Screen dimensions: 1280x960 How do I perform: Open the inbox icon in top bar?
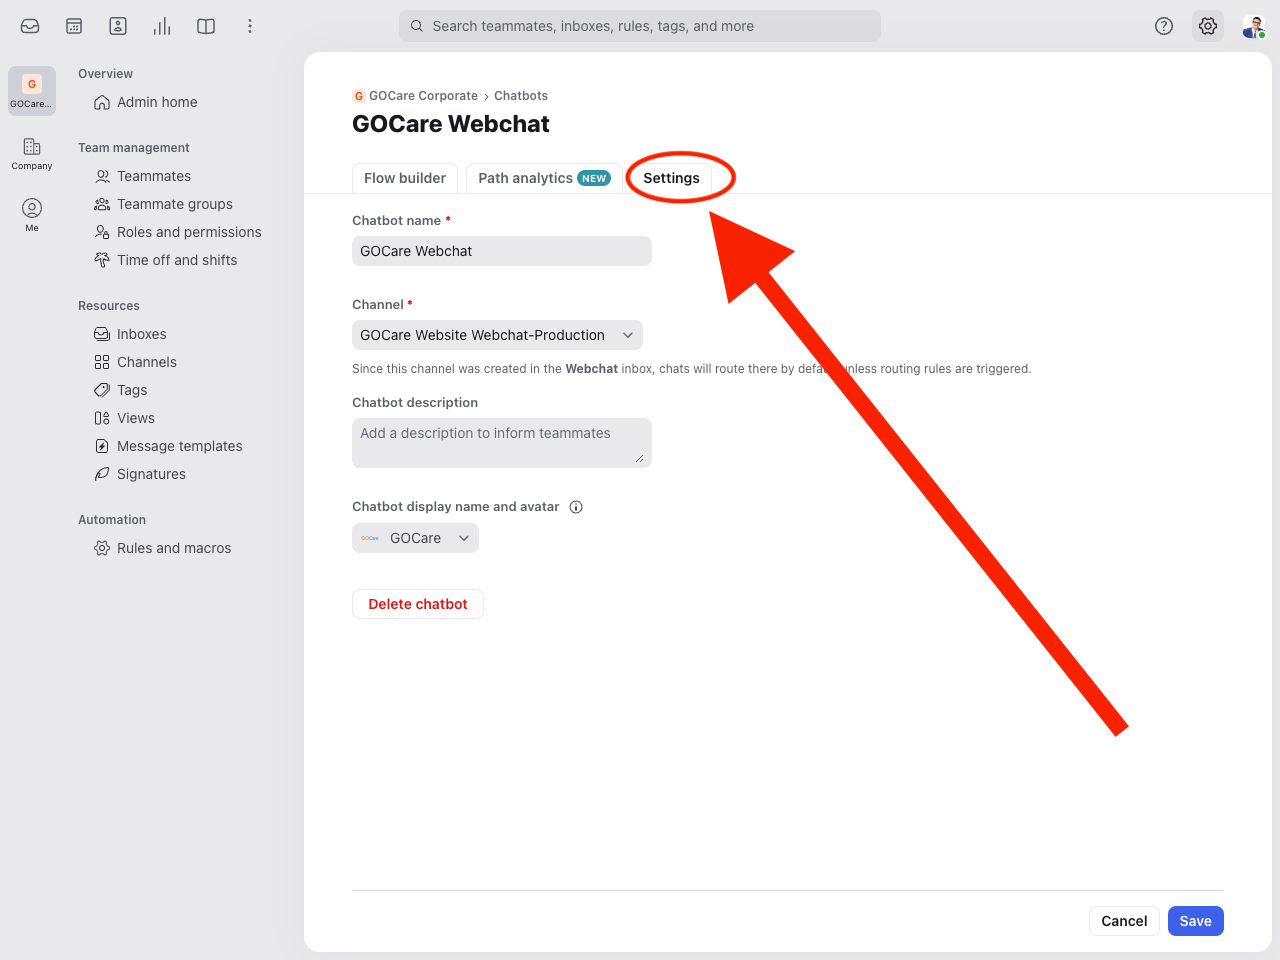point(30,26)
